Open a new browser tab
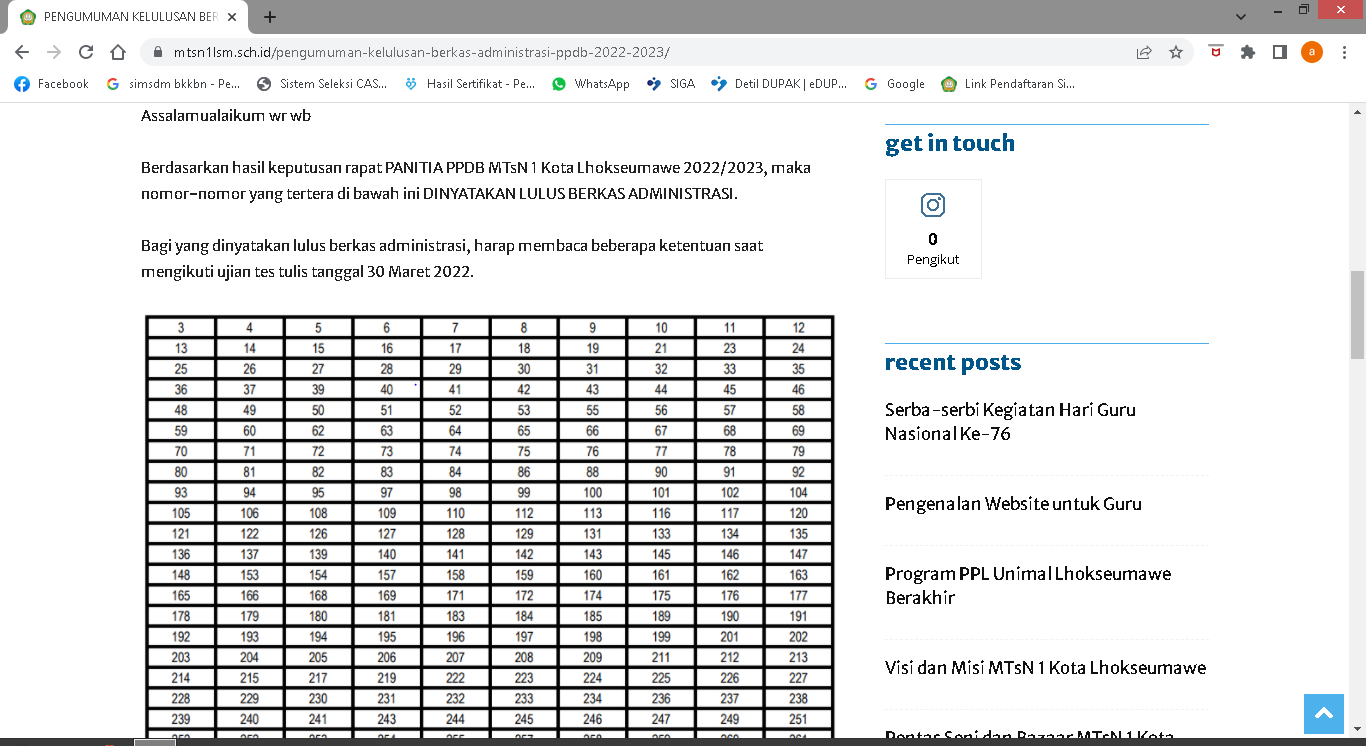 coord(270,17)
